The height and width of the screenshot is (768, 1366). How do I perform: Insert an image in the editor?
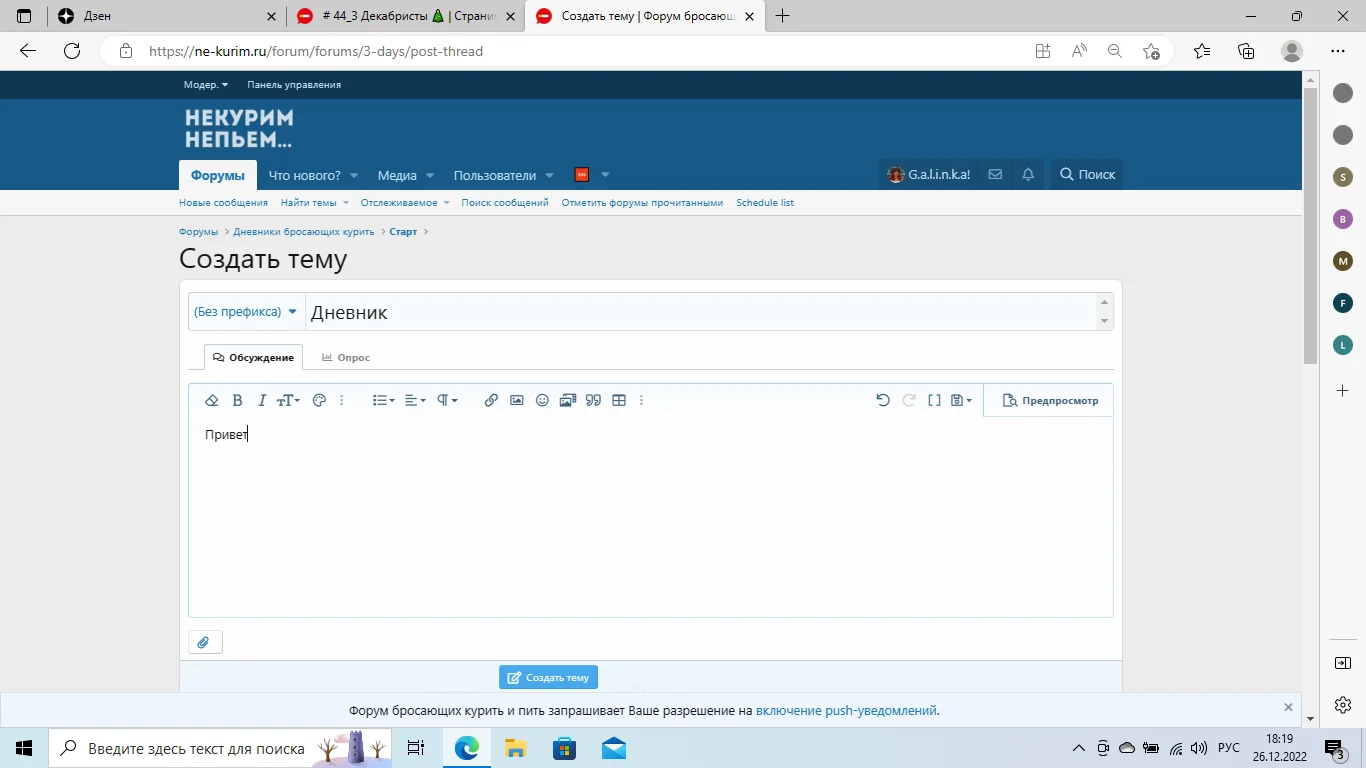pos(516,400)
